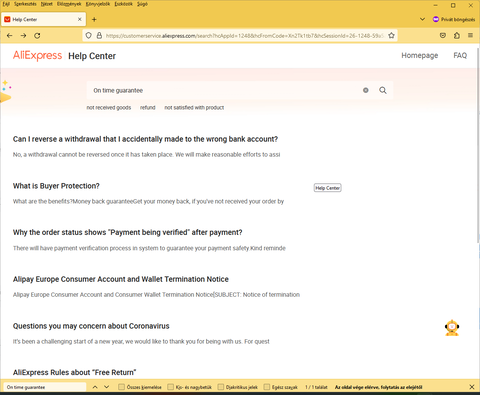Image resolution: width=480 pixels, height=395 pixels.
Task: Bookmark this page with the star
Action: (x=391, y=35)
